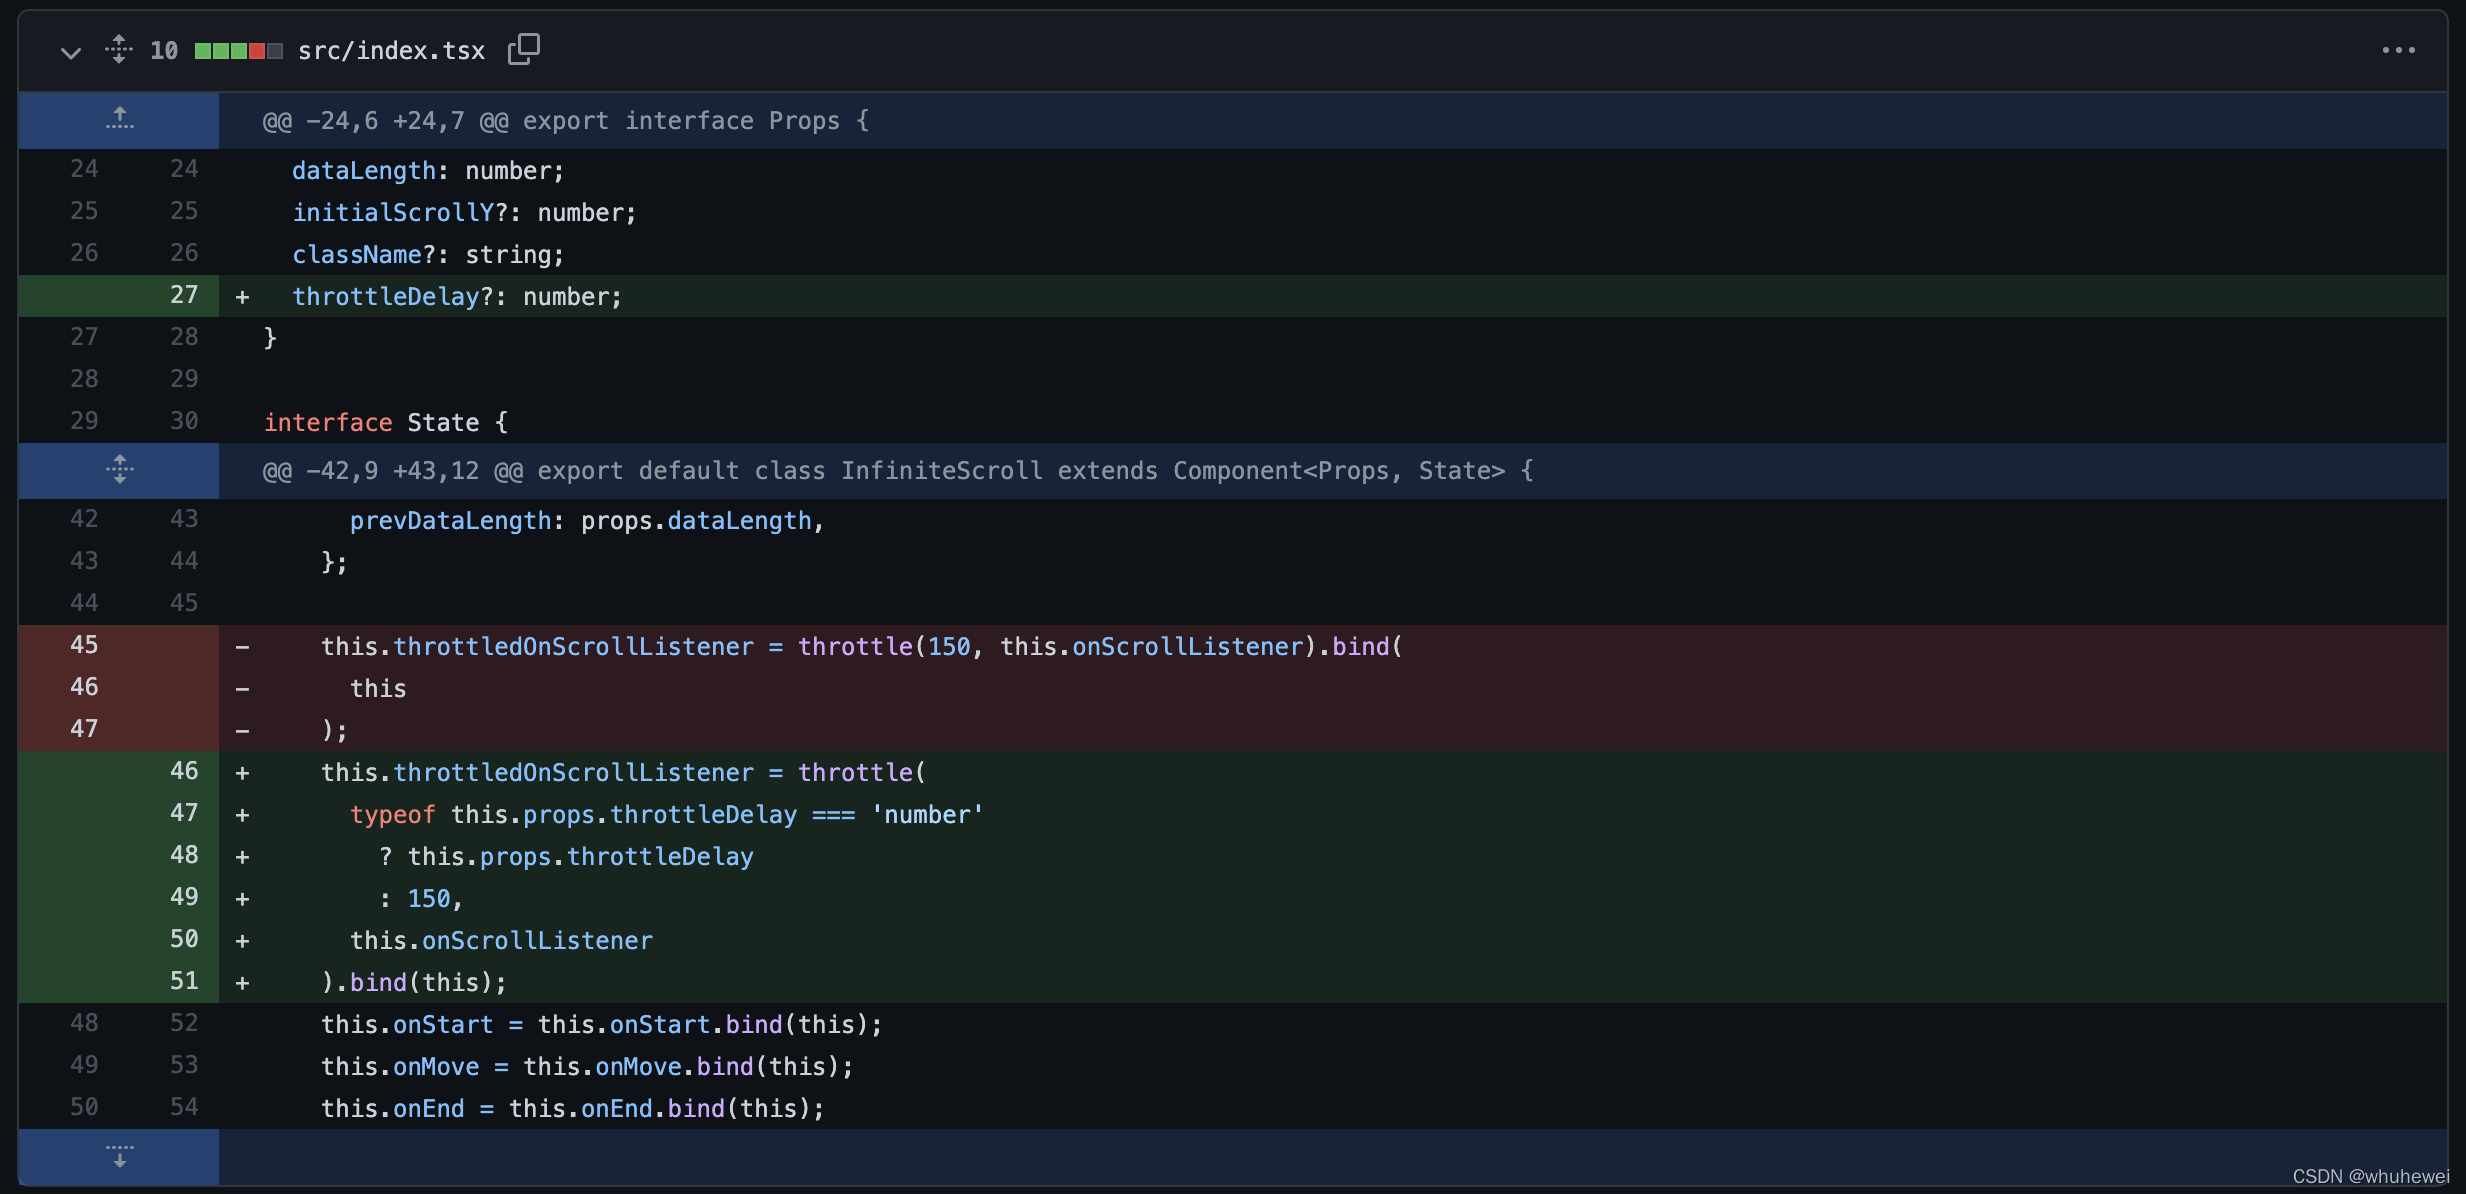
Task: Select new line number 54
Action: click(x=184, y=1107)
